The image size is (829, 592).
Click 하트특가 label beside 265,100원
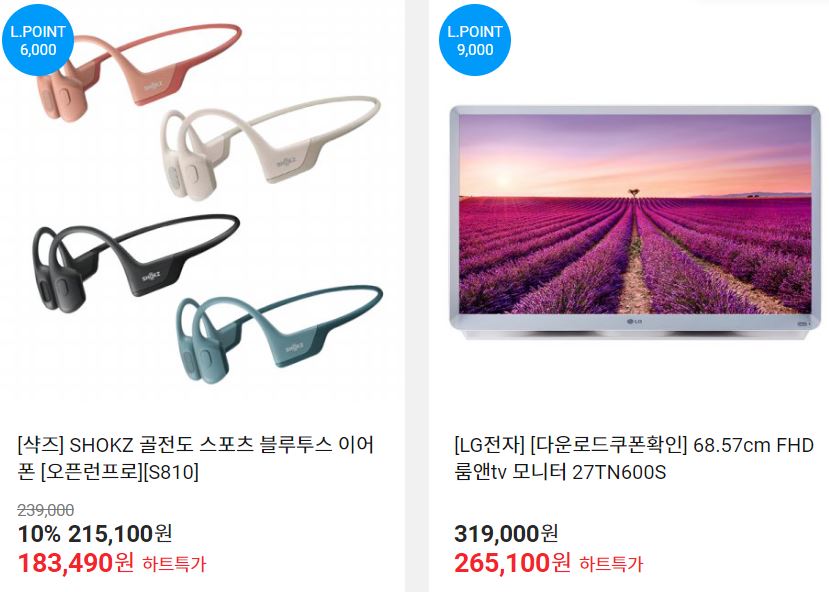(x=611, y=564)
